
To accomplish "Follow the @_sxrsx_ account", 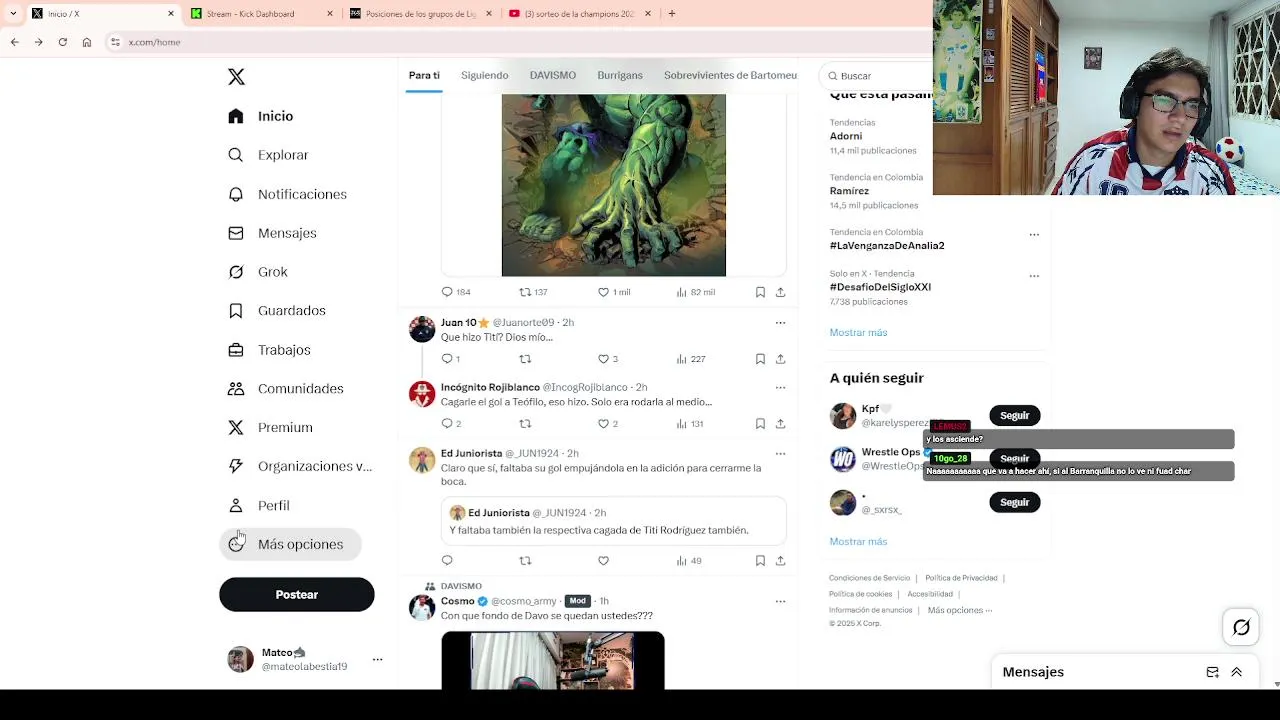I will click(x=1014, y=502).
